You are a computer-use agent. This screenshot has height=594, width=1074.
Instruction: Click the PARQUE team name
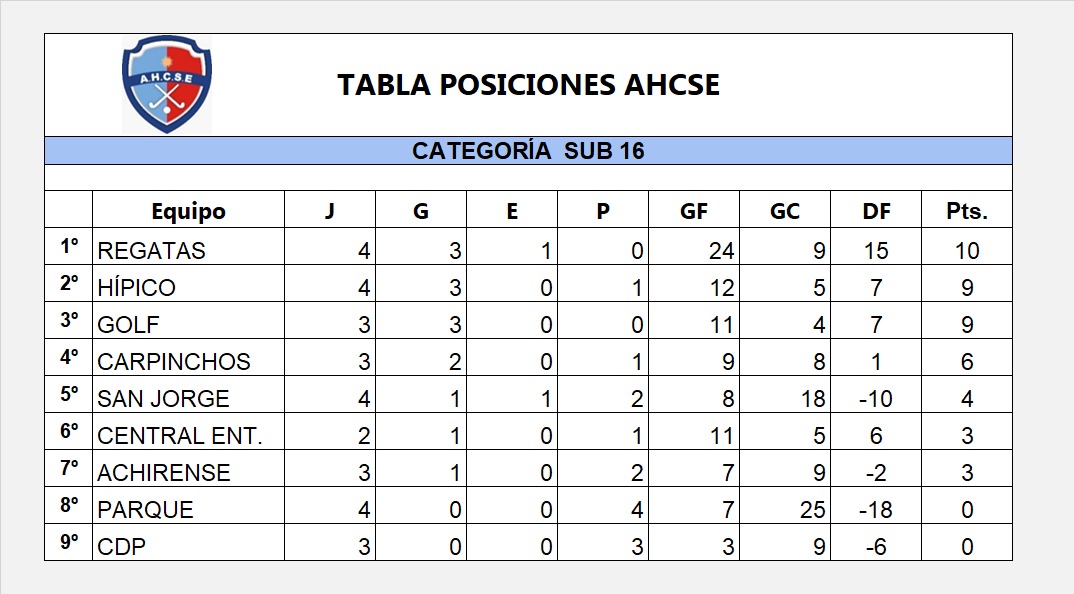(146, 510)
